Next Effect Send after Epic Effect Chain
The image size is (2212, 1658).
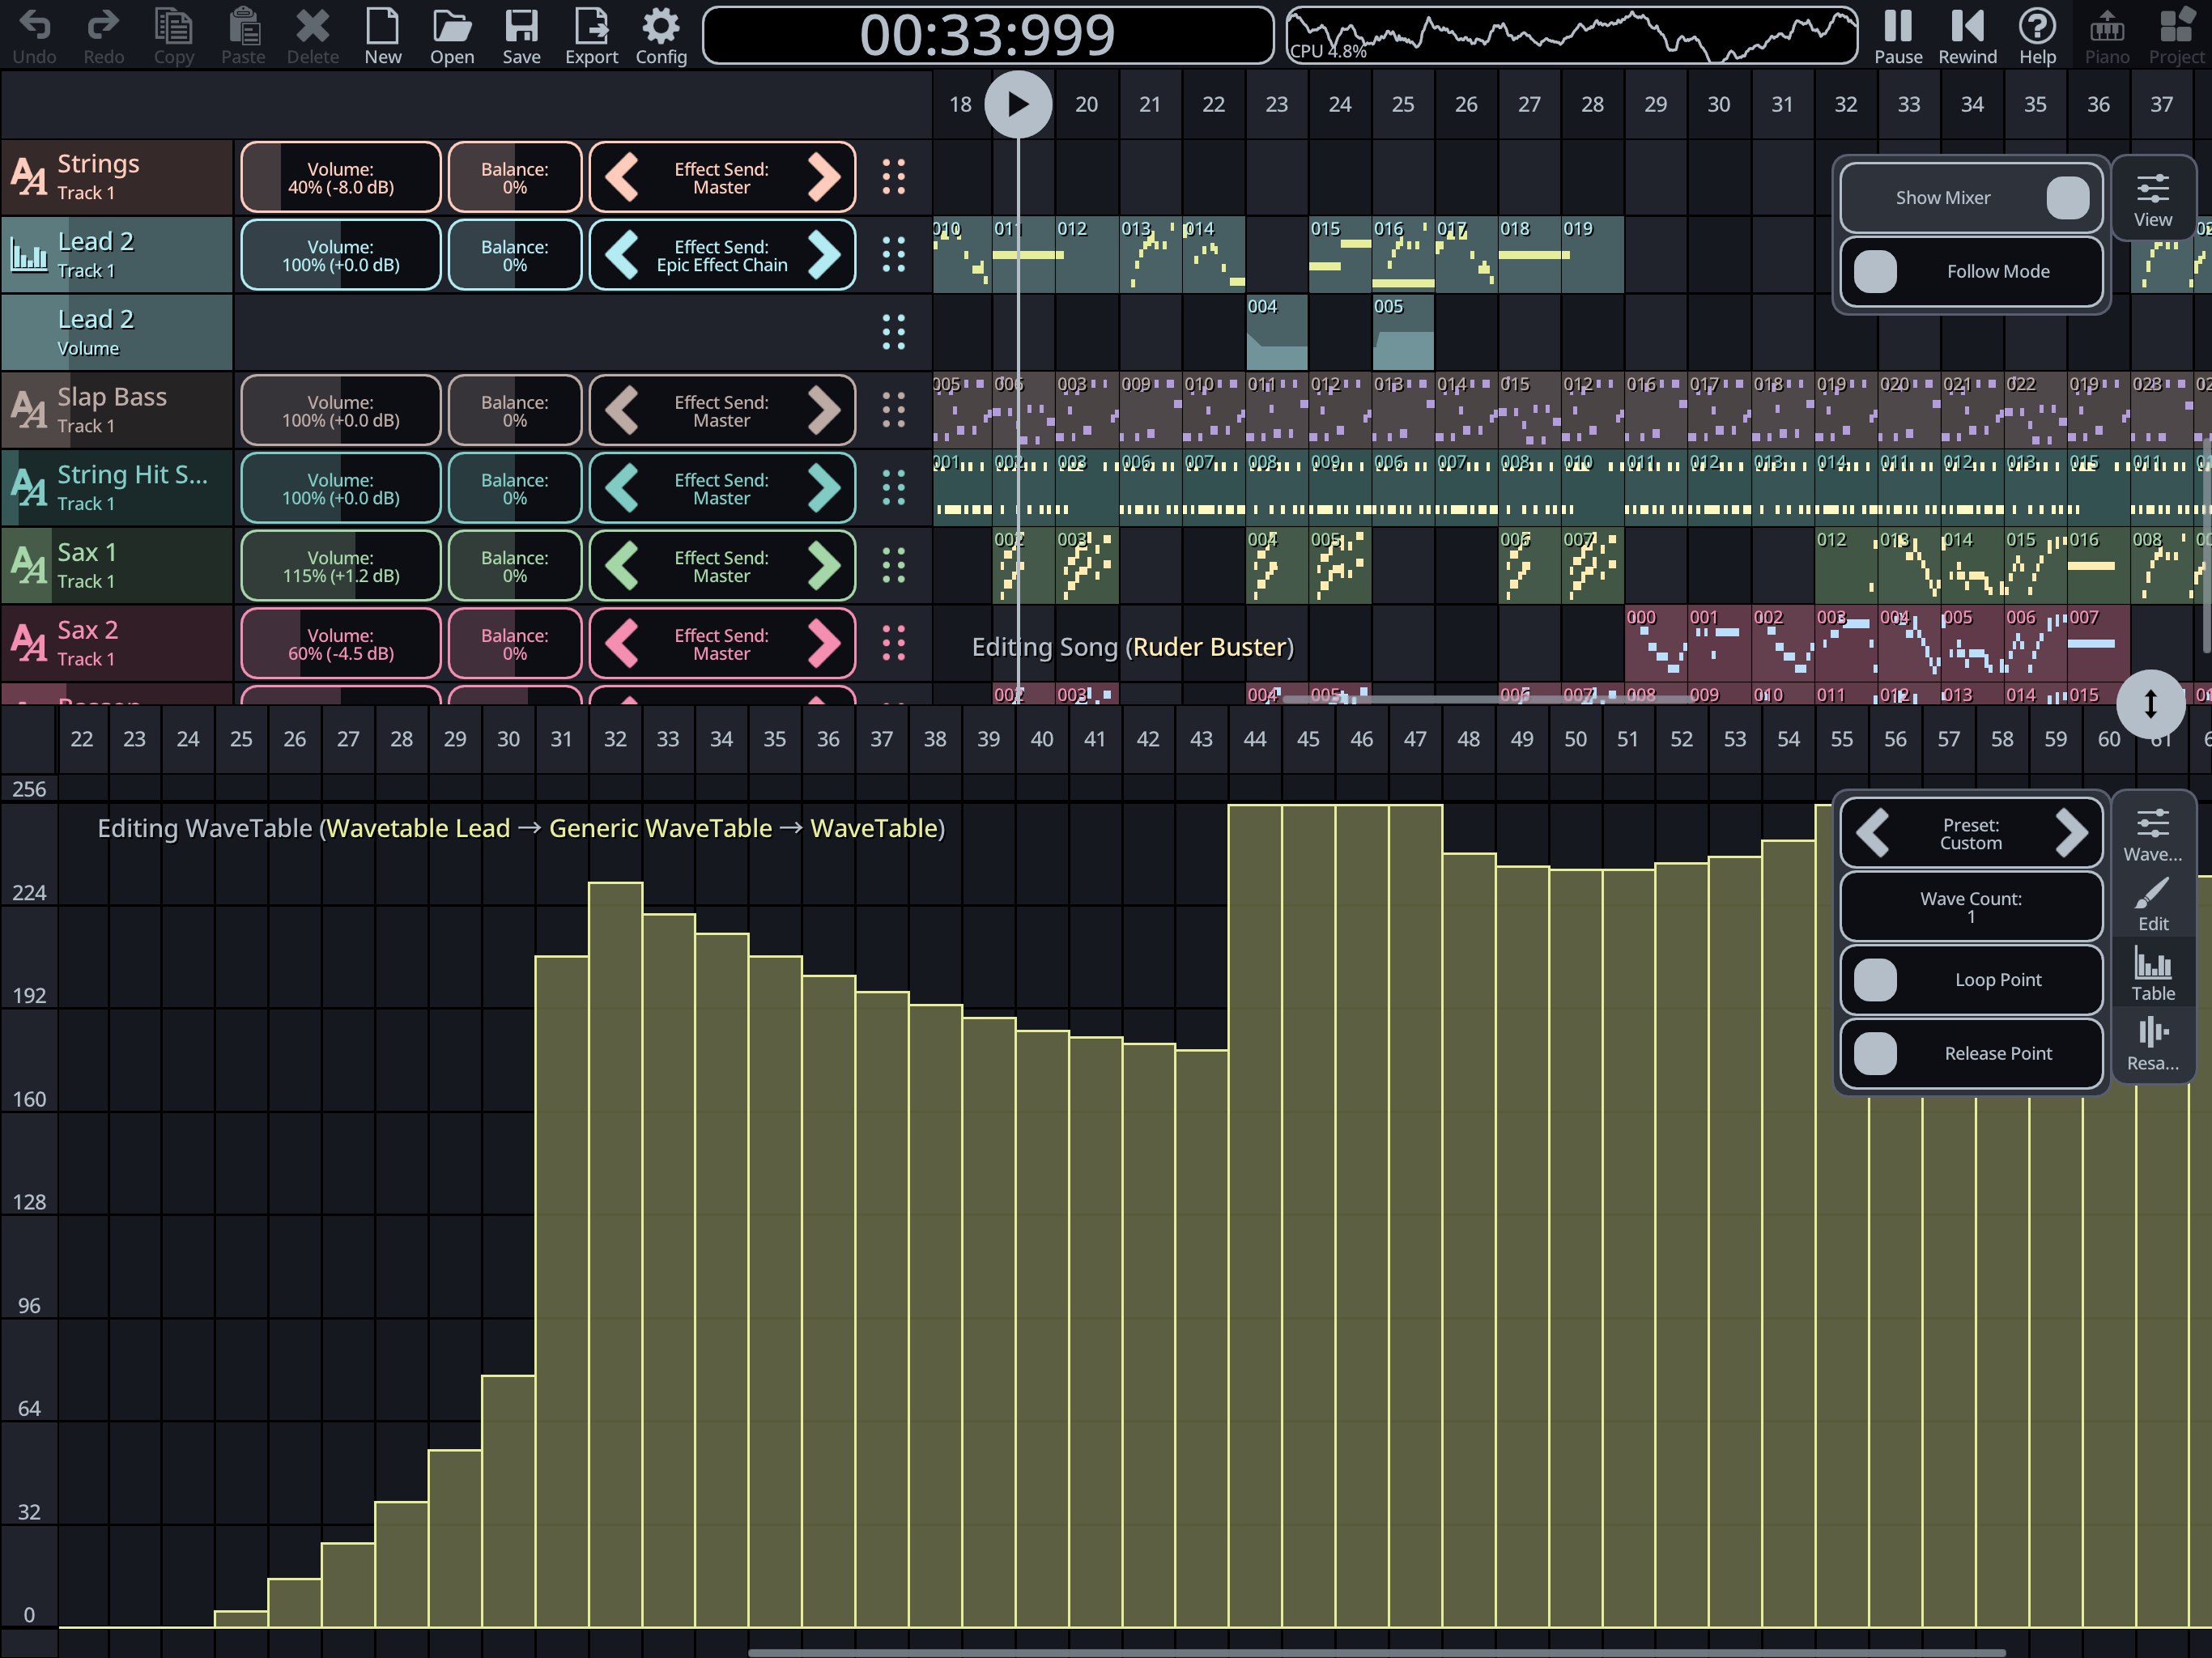[823, 255]
